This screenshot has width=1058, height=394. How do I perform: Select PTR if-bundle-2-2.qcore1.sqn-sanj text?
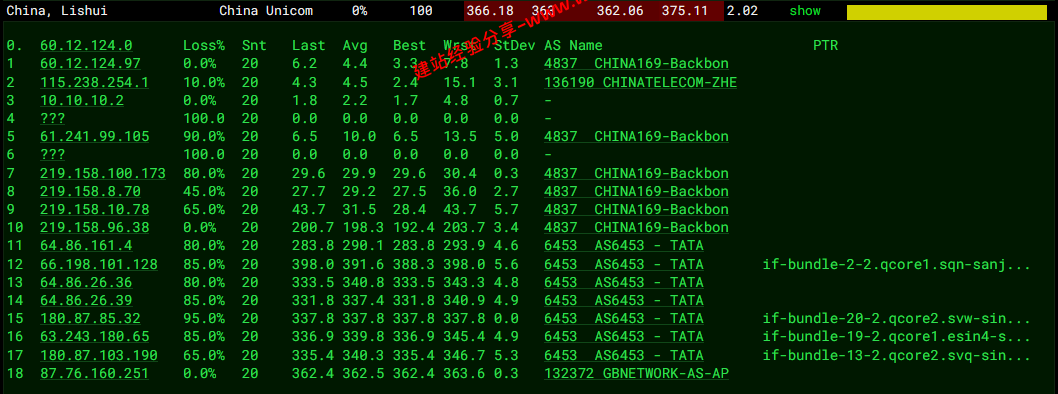[897, 264]
